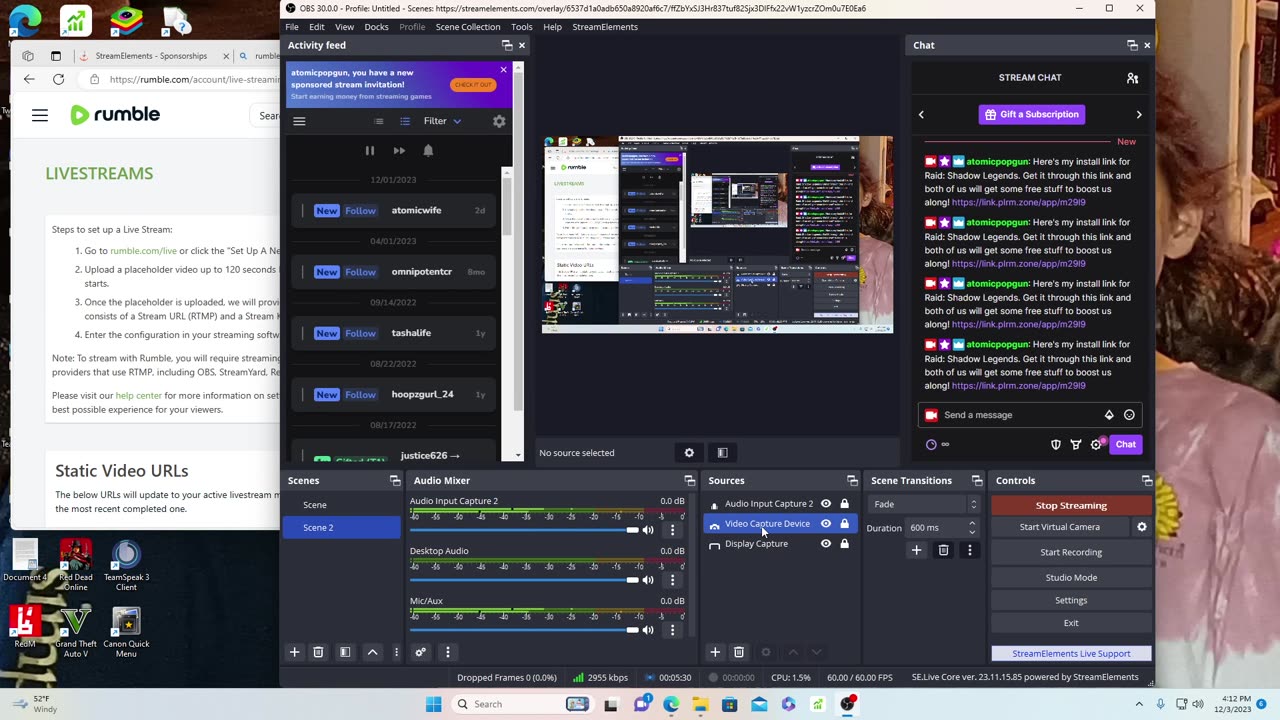Image resolution: width=1280 pixels, height=720 pixels.
Task: Open source properties gear under preview
Action: [689, 453]
